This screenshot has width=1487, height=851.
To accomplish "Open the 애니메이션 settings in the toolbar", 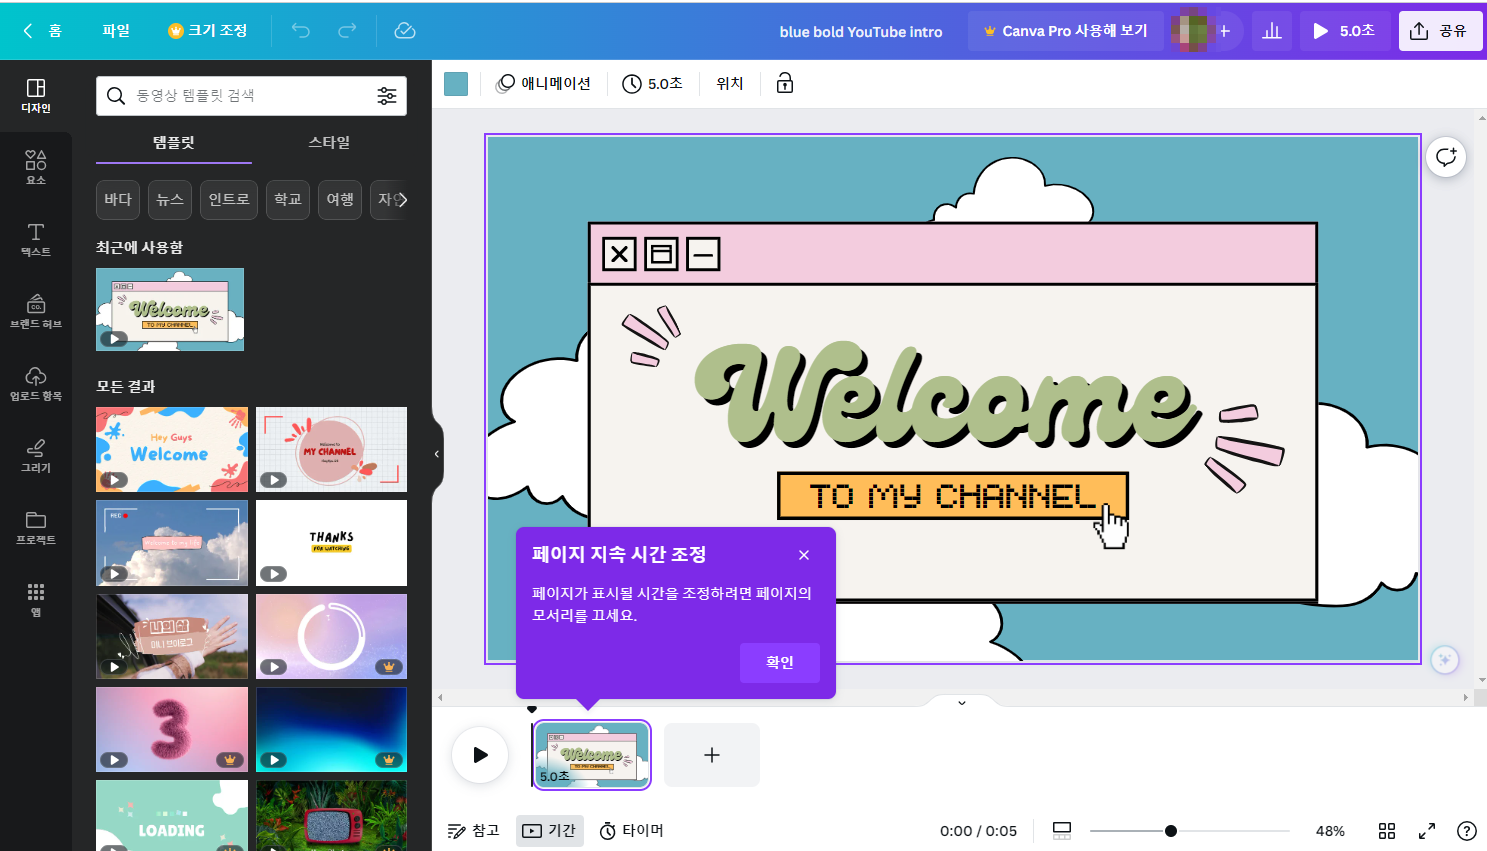I will 545,83.
